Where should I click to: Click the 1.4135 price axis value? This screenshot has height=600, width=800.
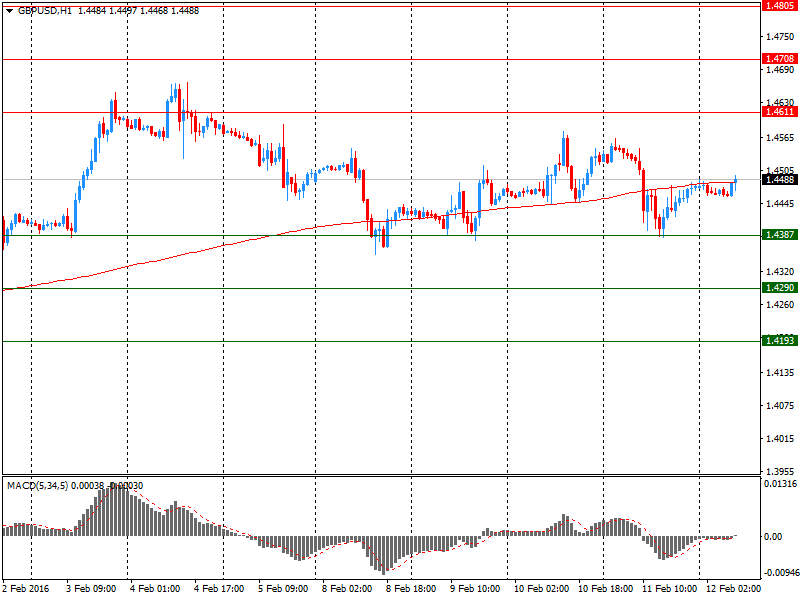point(780,373)
